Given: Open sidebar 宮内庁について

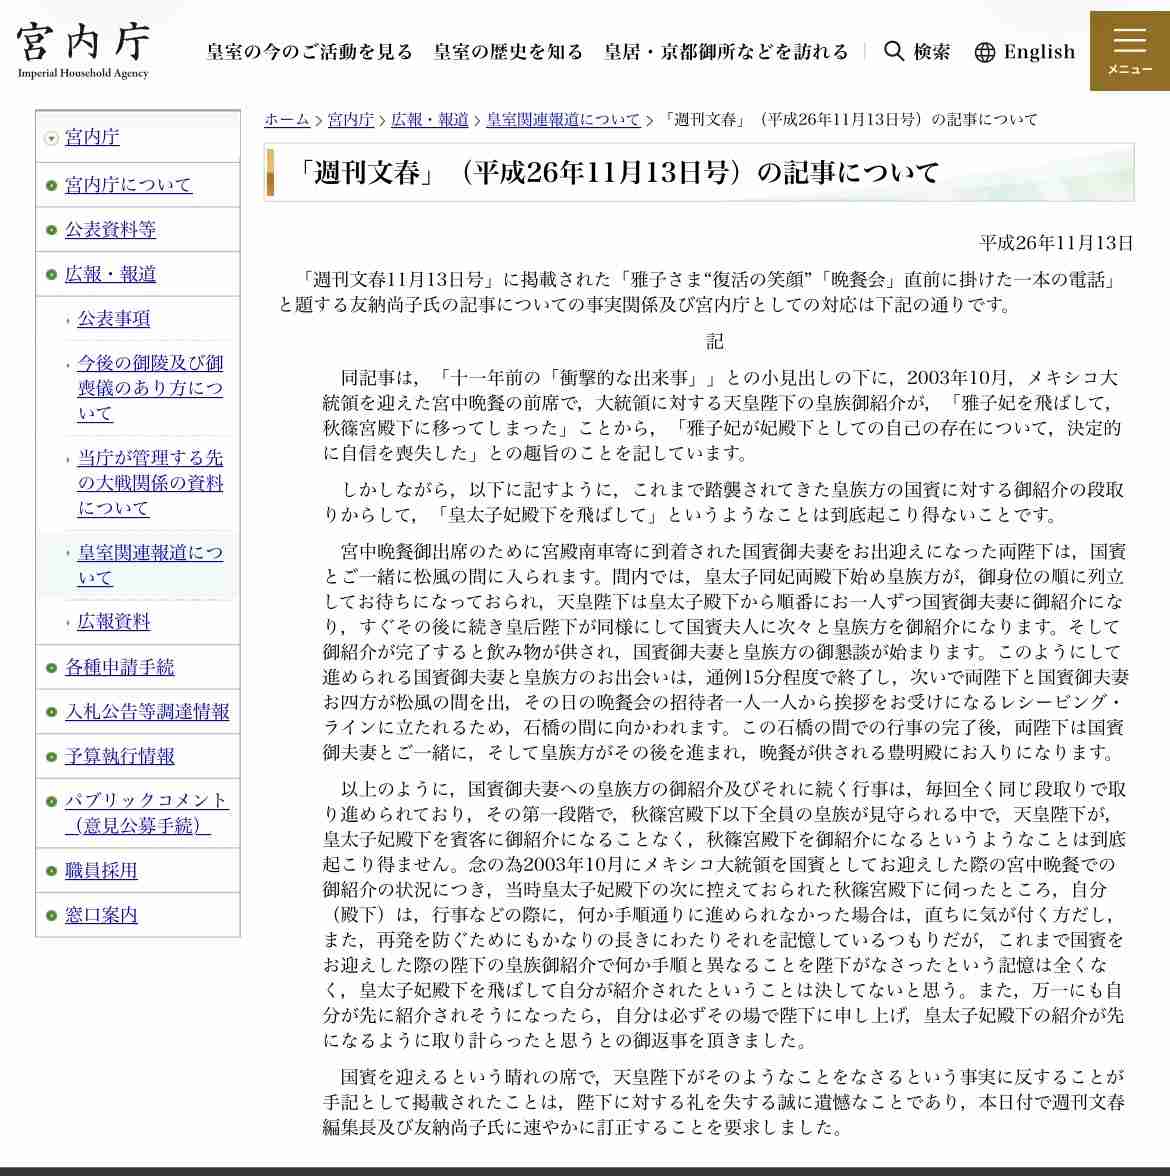Looking at the screenshot, I should (x=128, y=184).
